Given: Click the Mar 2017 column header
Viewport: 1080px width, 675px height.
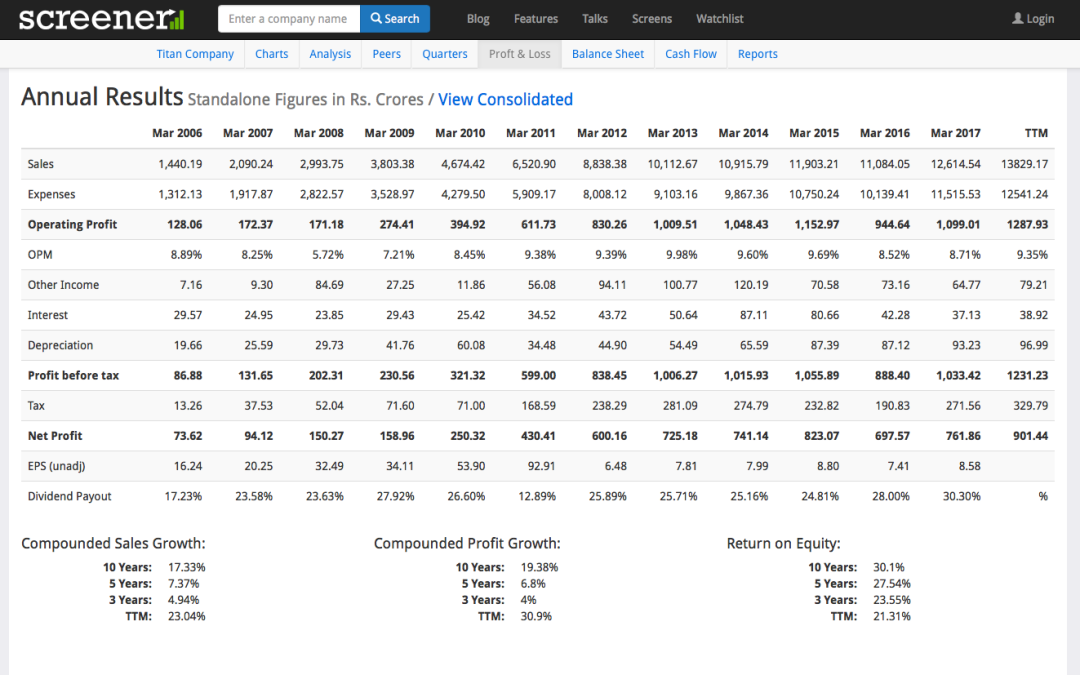Looking at the screenshot, I should pyautogui.click(x=955, y=133).
